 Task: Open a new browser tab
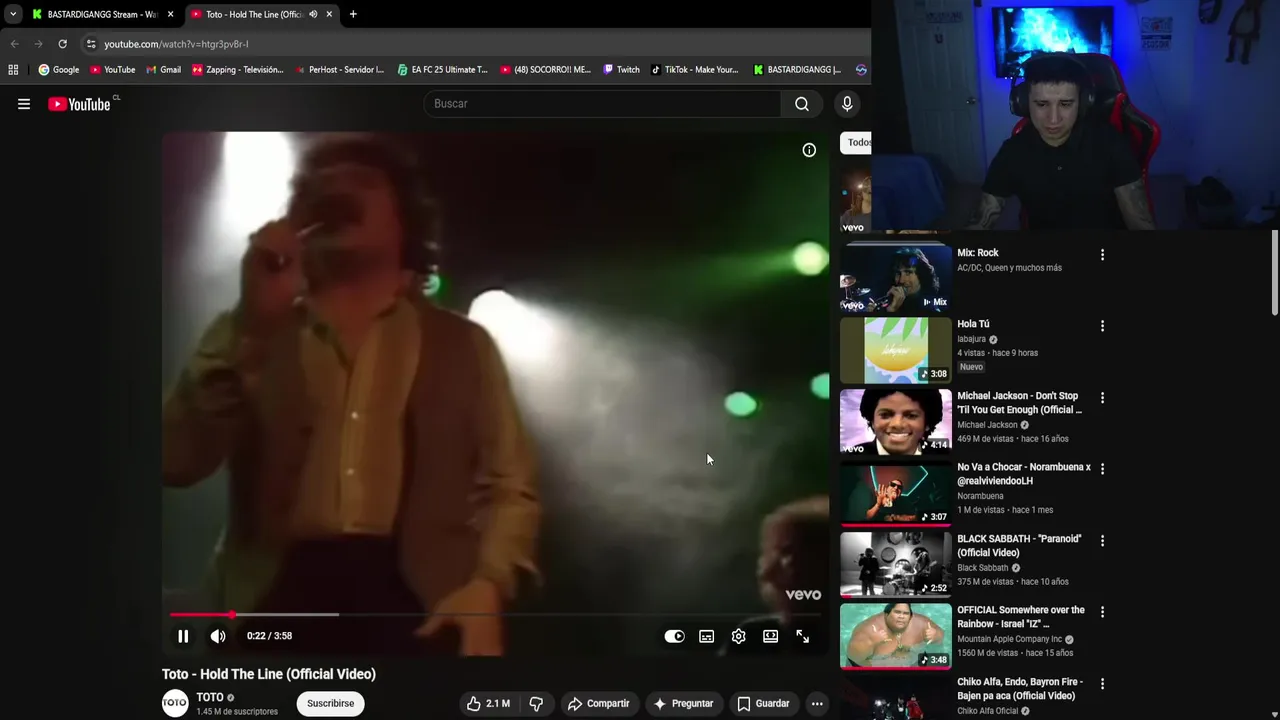[x=353, y=14]
